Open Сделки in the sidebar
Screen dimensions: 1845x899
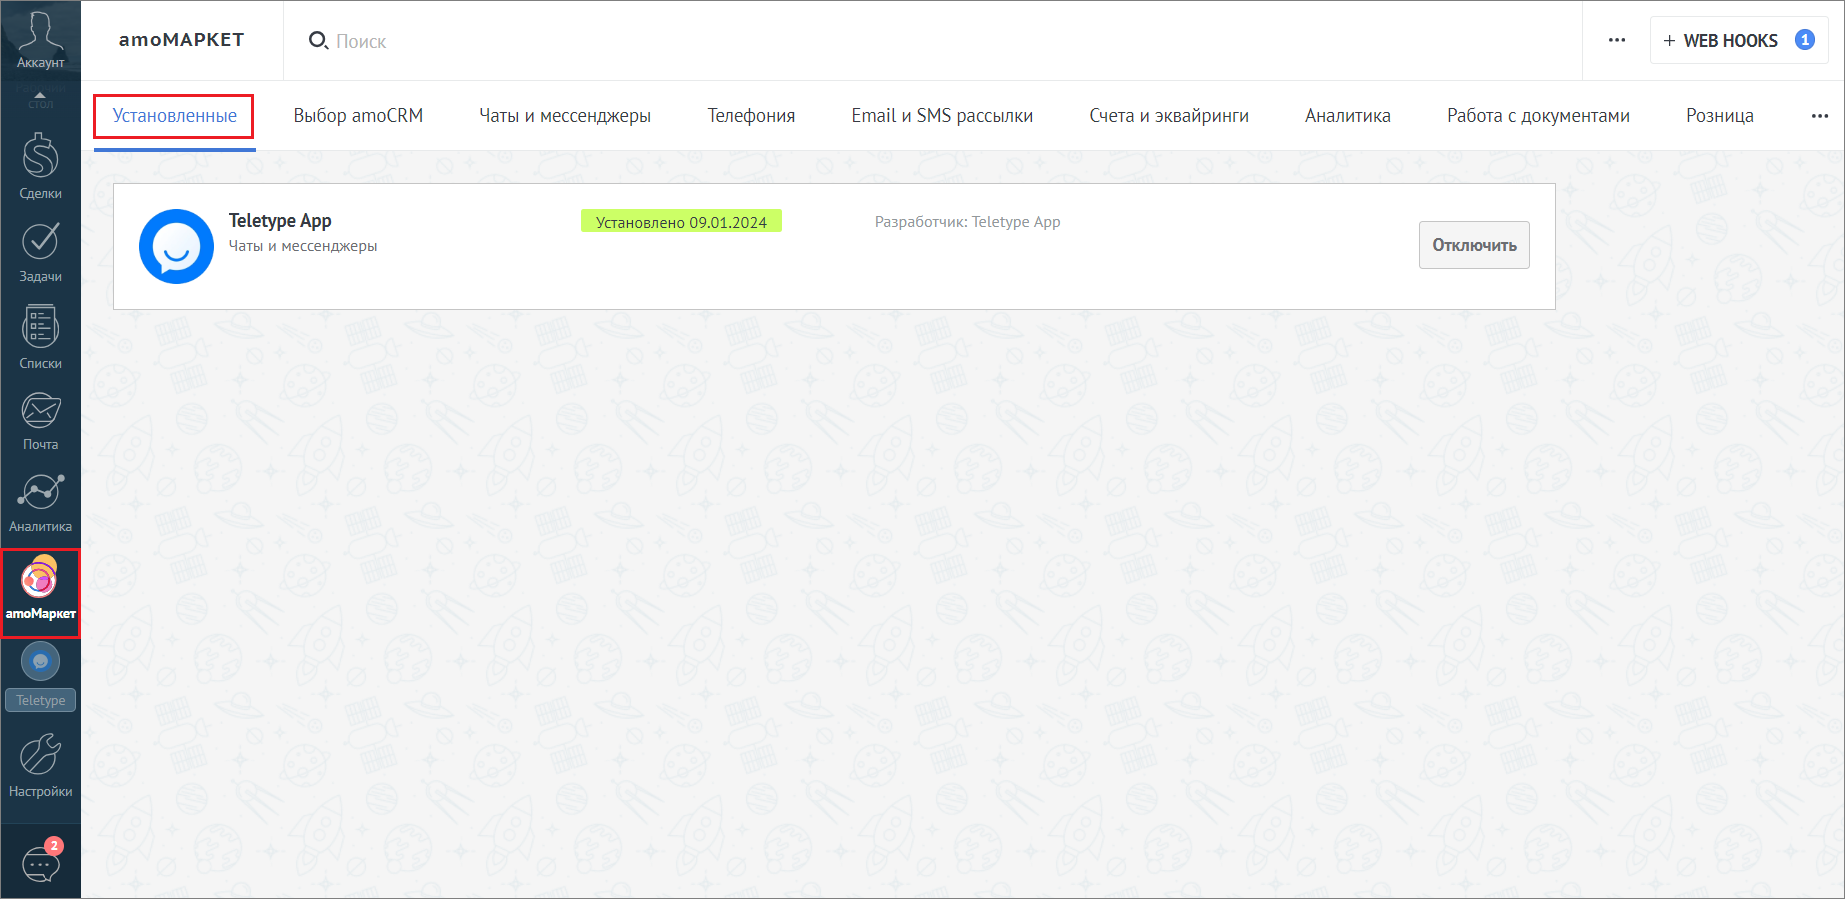pyautogui.click(x=40, y=167)
